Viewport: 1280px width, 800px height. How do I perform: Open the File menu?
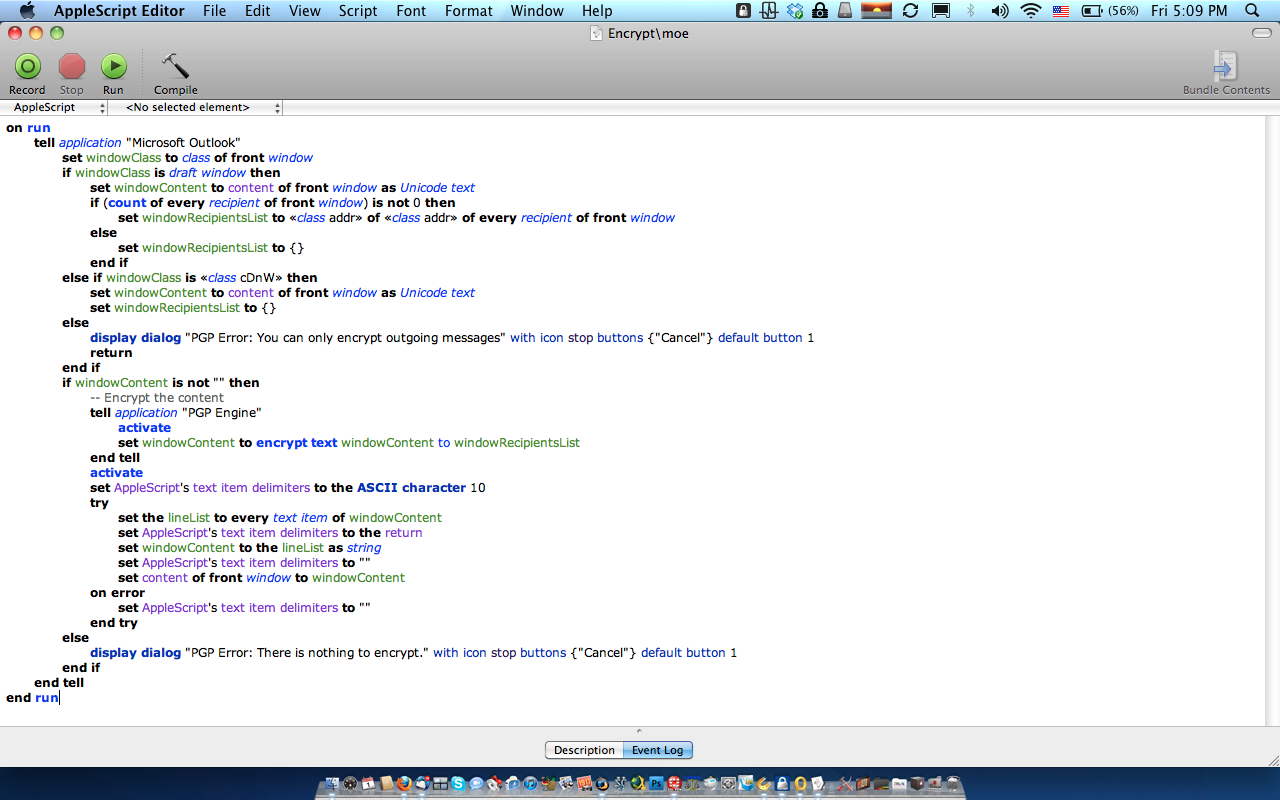(x=214, y=11)
